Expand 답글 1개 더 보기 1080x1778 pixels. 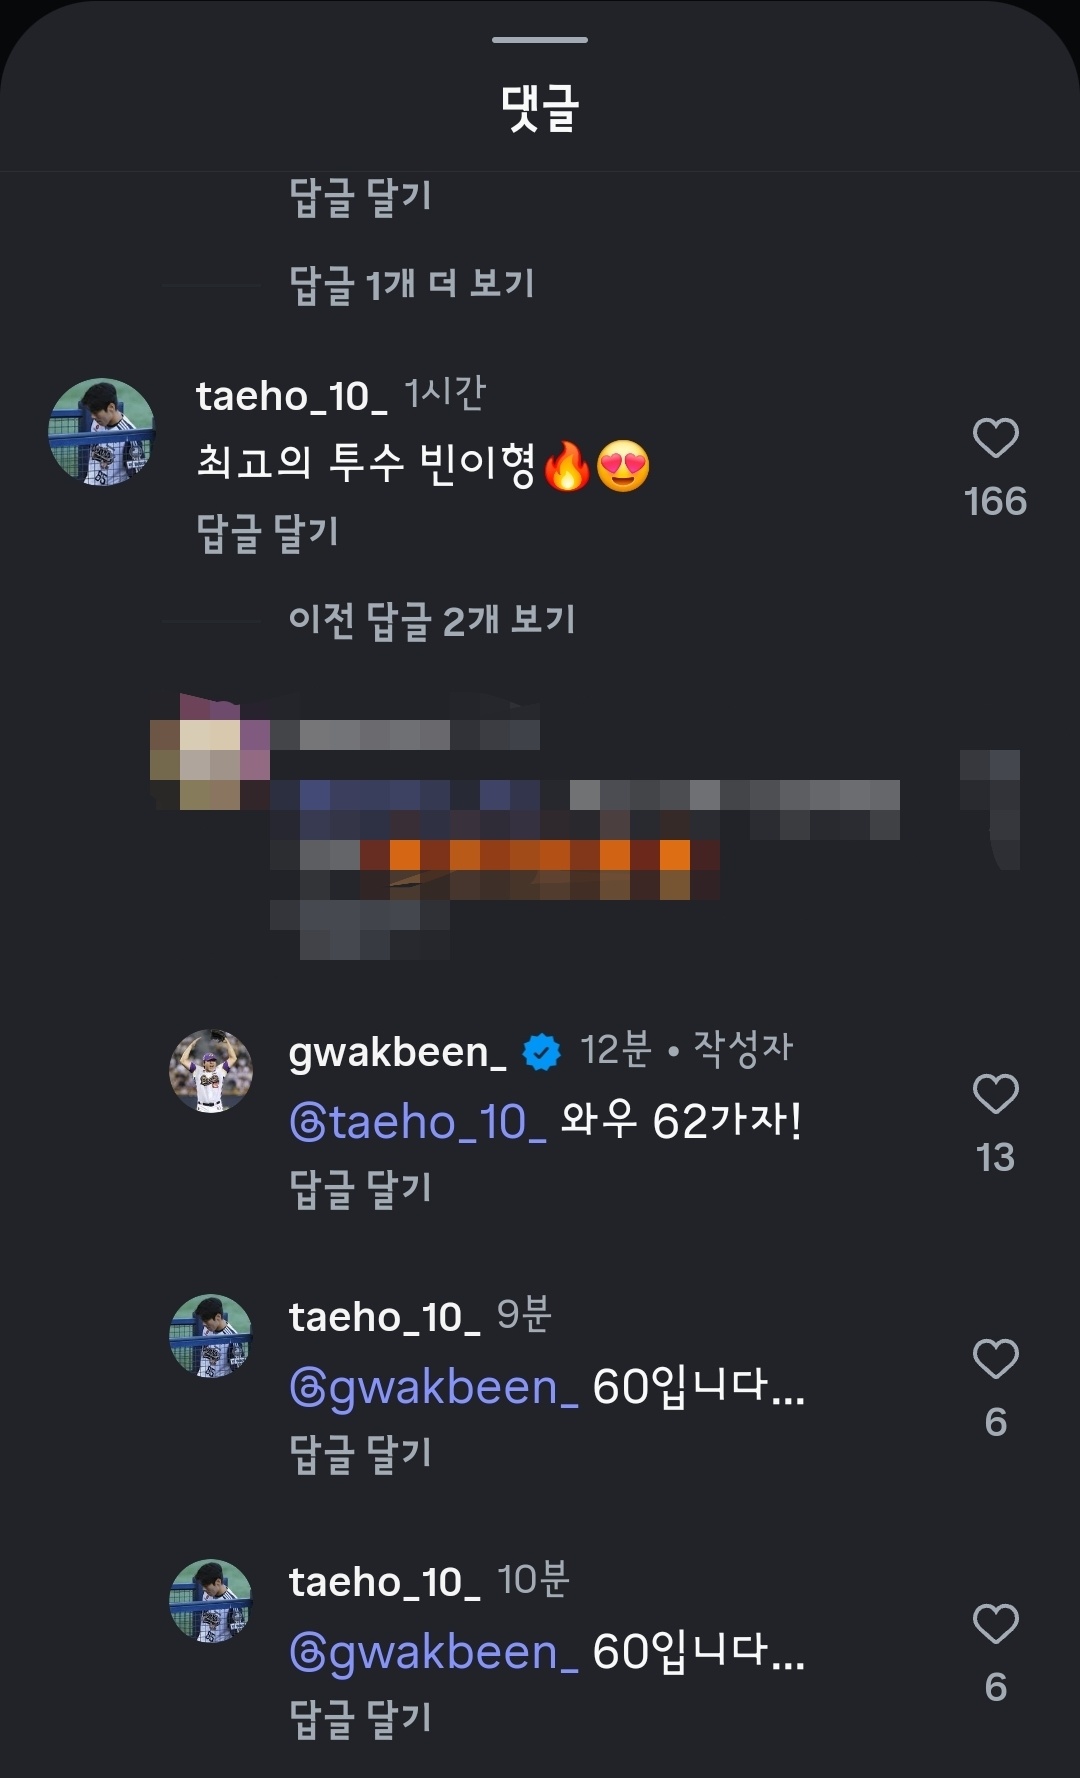coord(411,284)
